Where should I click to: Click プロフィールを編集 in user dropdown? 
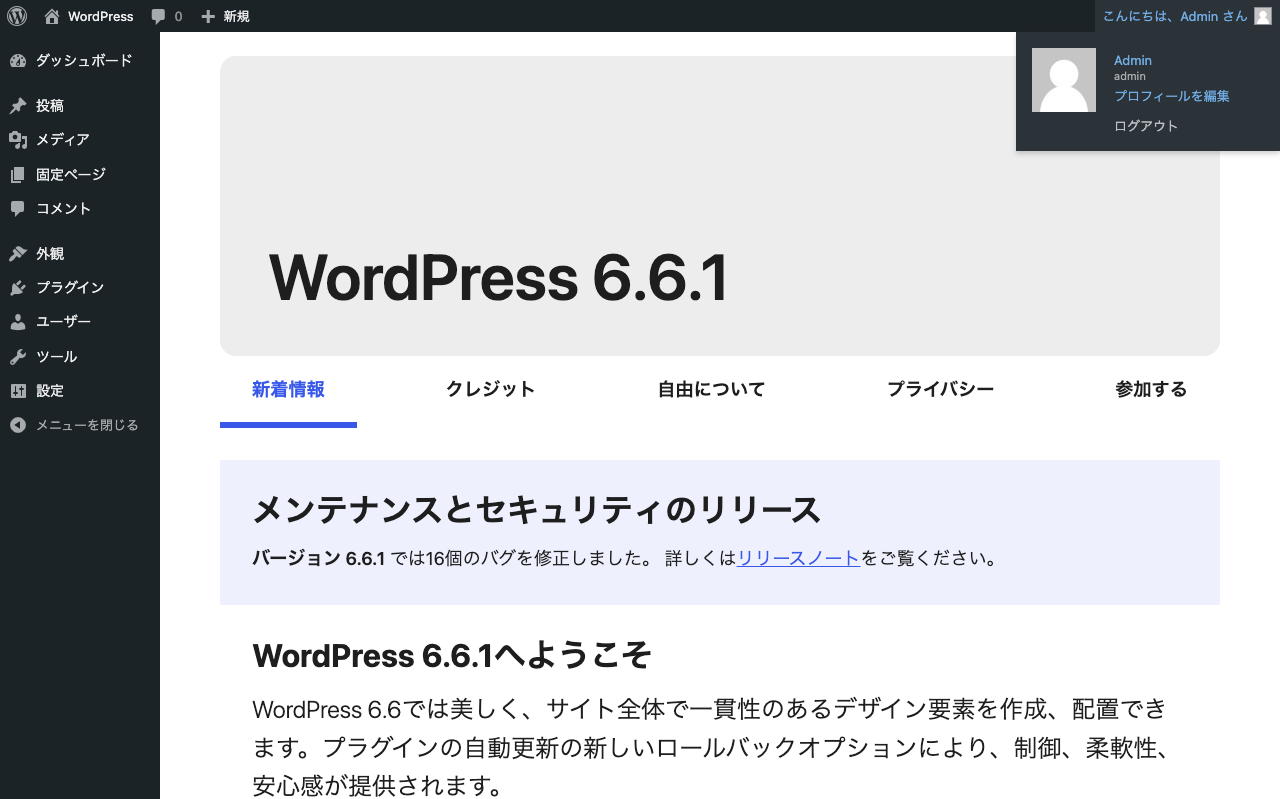[x=1172, y=96]
